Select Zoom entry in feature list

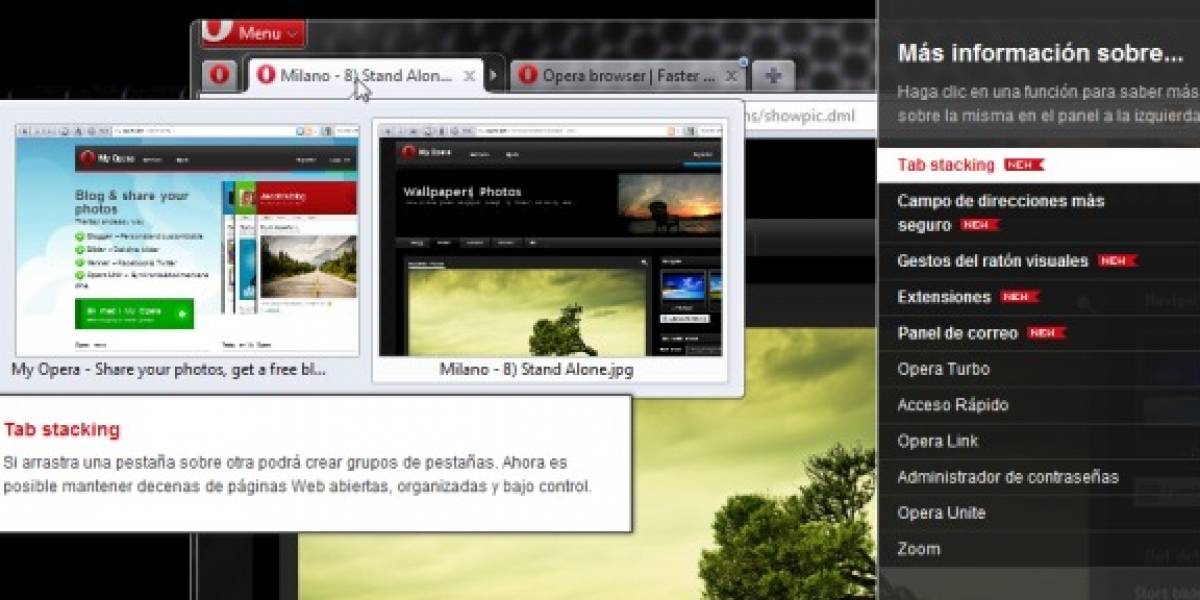(x=1038, y=549)
